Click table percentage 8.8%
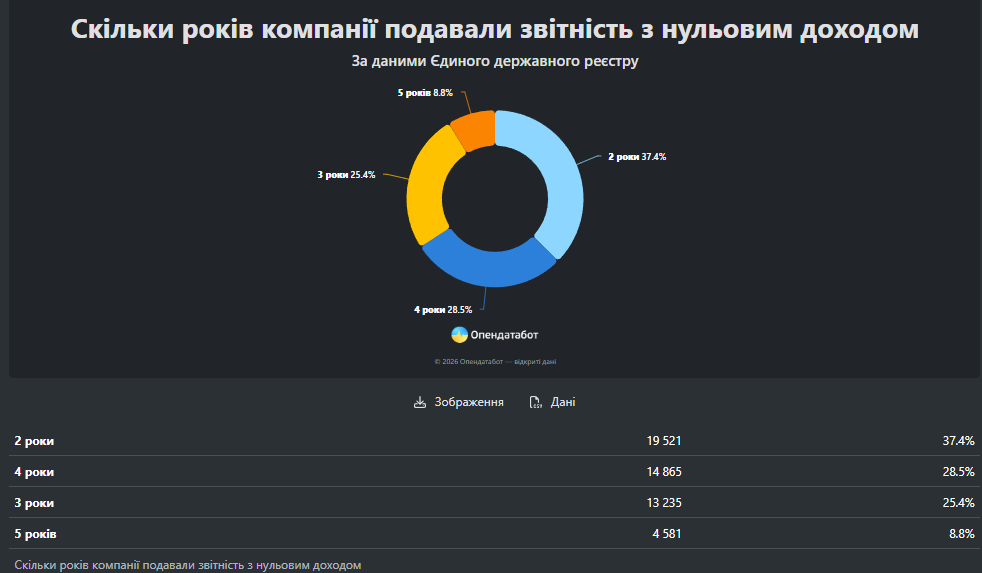 pyautogui.click(x=962, y=534)
